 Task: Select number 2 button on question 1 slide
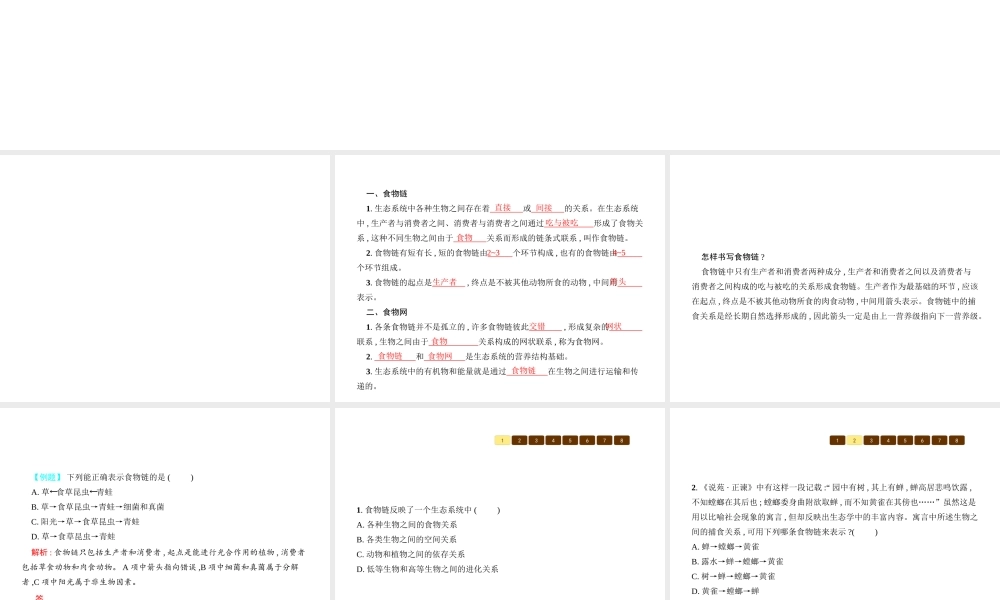click(519, 440)
